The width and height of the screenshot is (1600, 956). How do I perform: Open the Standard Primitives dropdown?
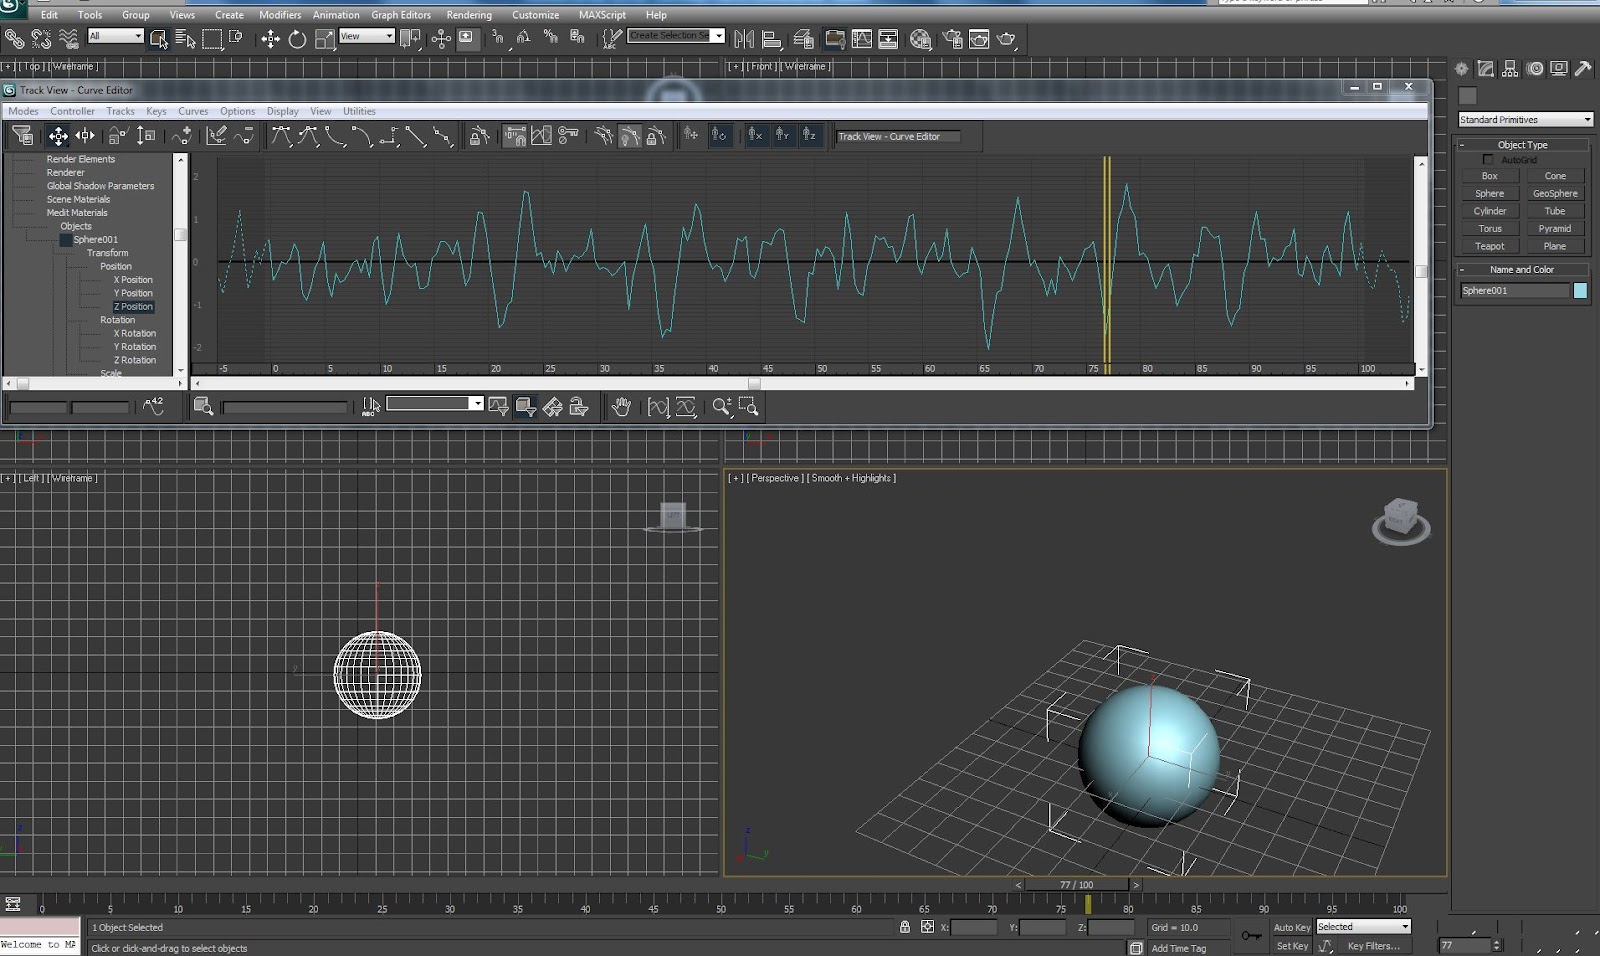[1525, 120]
